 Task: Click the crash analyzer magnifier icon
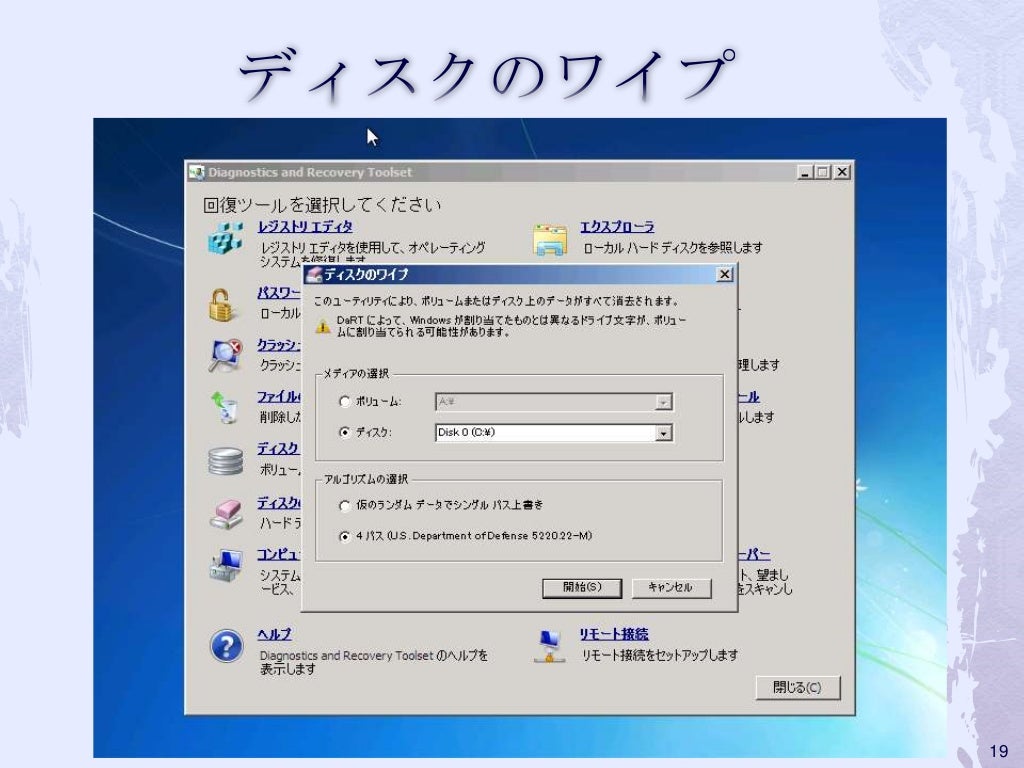(x=225, y=356)
